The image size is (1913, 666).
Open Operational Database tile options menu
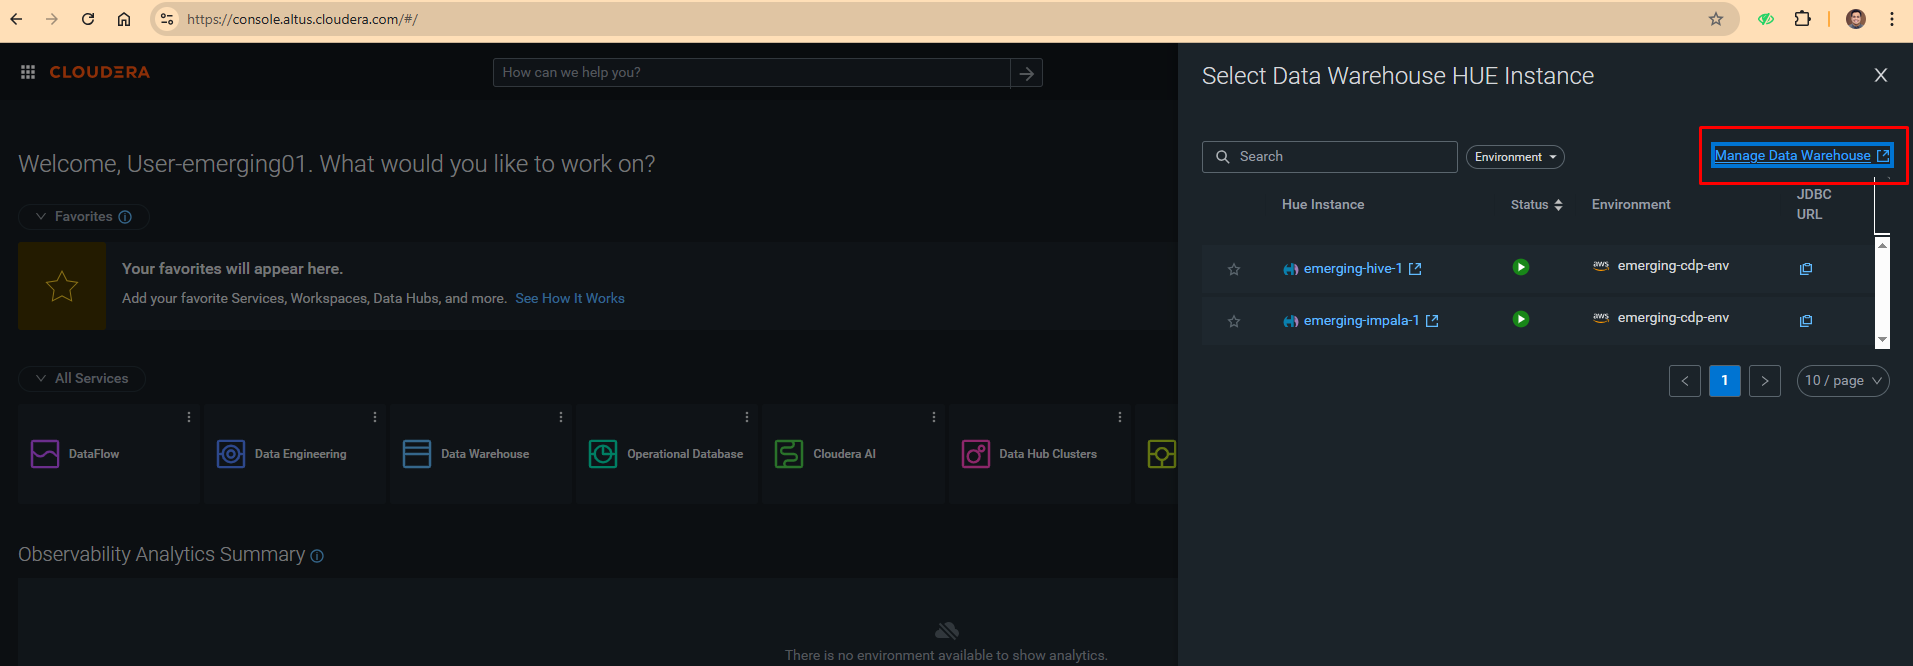(747, 417)
